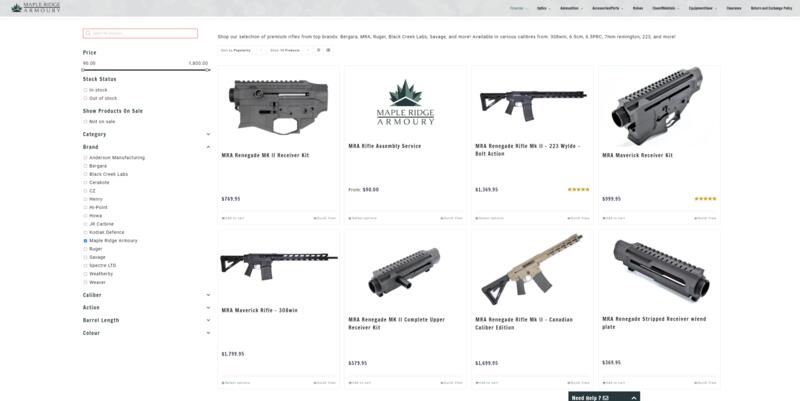Add MRA Renegade MK II Receiver Kit to cart
This screenshot has height=401, width=800.
pos(233,218)
